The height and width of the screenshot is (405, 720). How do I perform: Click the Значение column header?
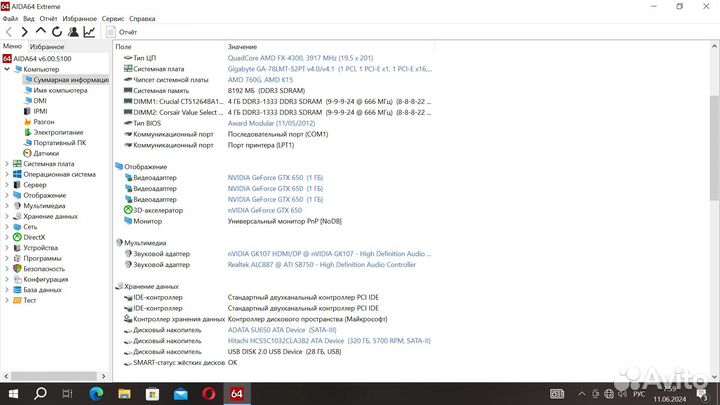242,47
